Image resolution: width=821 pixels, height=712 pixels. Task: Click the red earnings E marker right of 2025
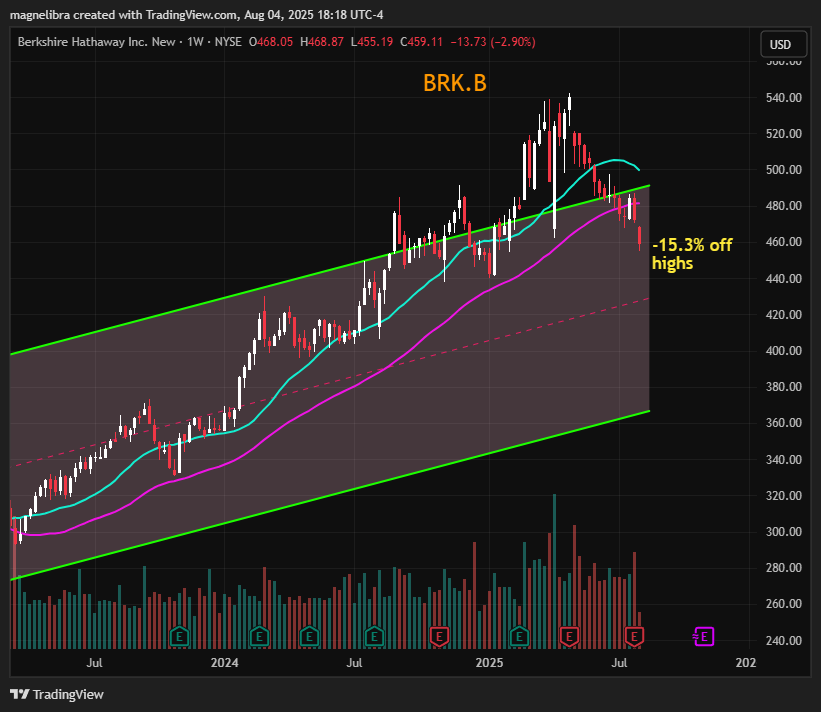pos(569,637)
